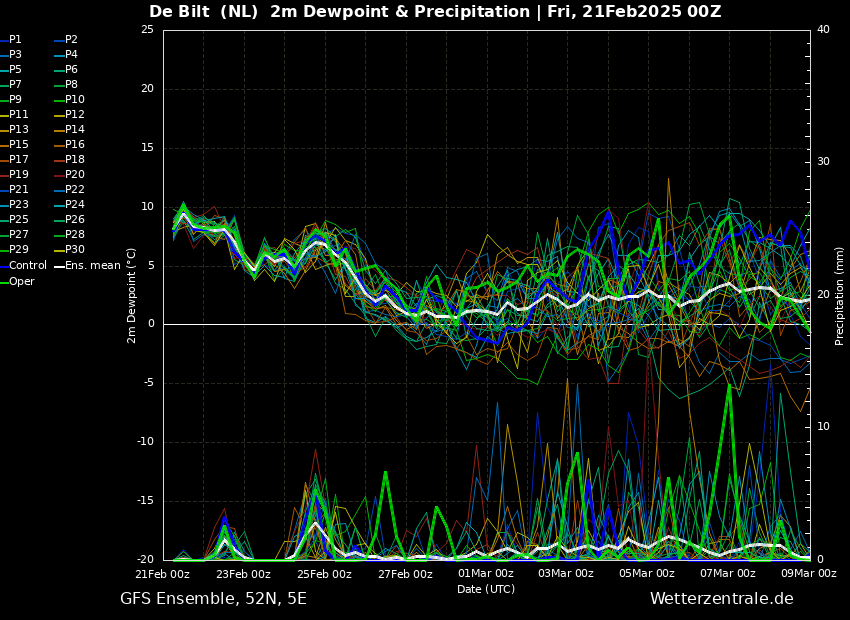Select the P1 legend entry
Image resolution: width=850 pixels, height=620 pixels.
click(x=11, y=40)
